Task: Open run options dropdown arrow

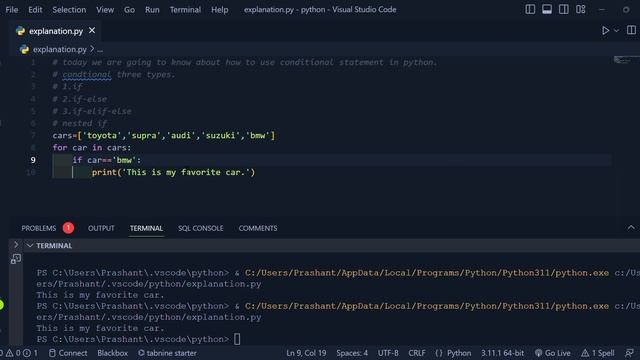Action: (616, 31)
